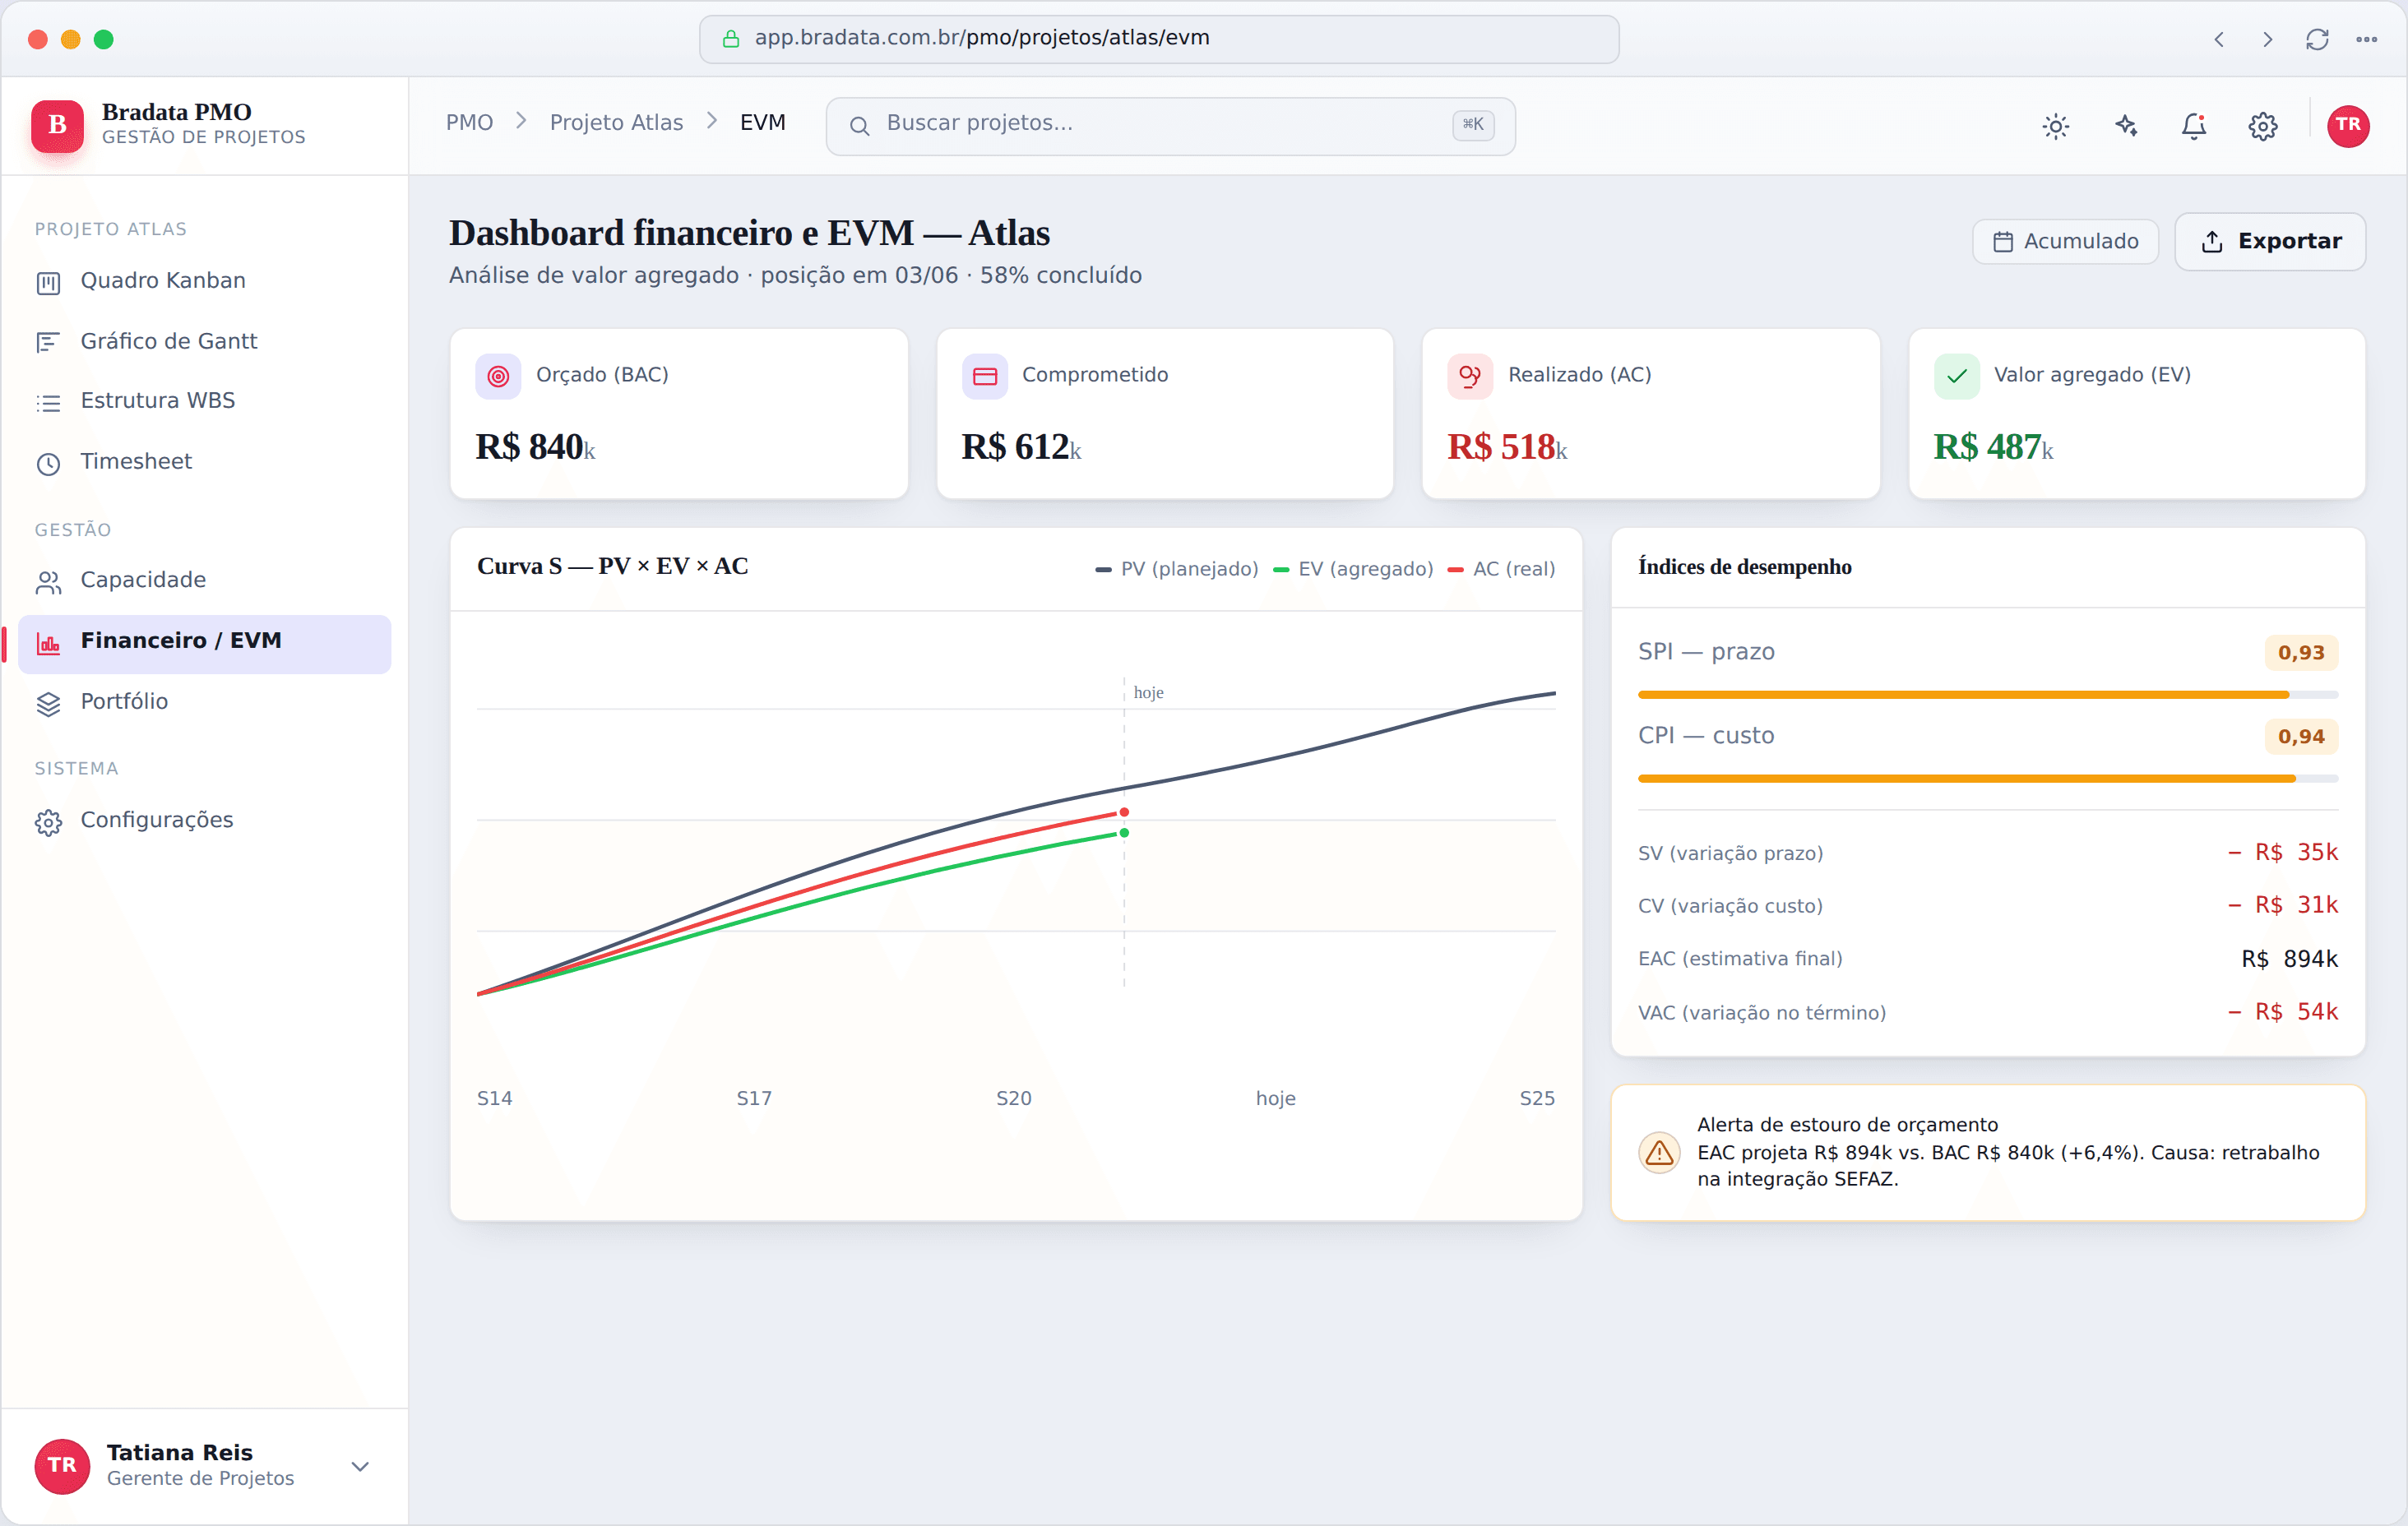The height and width of the screenshot is (1526, 2408).
Task: Toggle EV (agregado) legend entry
Action: pyautogui.click(x=1352, y=569)
